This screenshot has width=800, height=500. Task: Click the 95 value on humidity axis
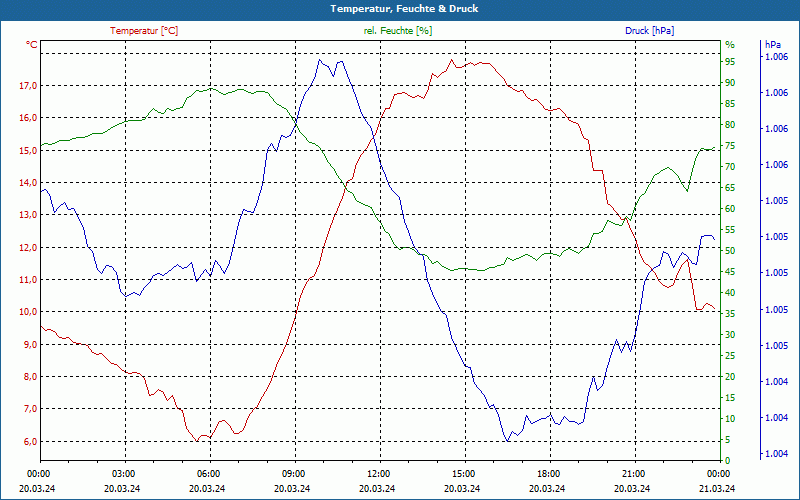[x=730, y=62]
